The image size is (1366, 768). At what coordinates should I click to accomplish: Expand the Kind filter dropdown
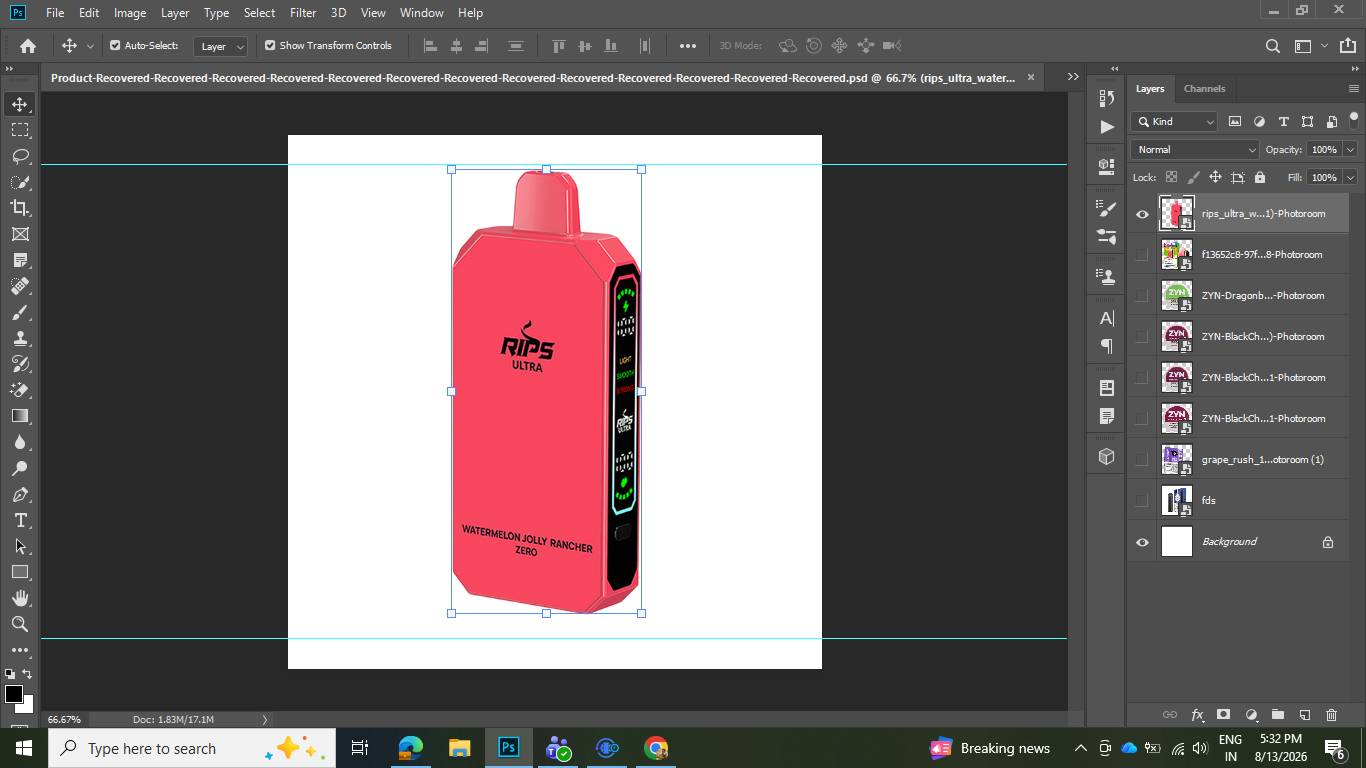[x=1175, y=121]
